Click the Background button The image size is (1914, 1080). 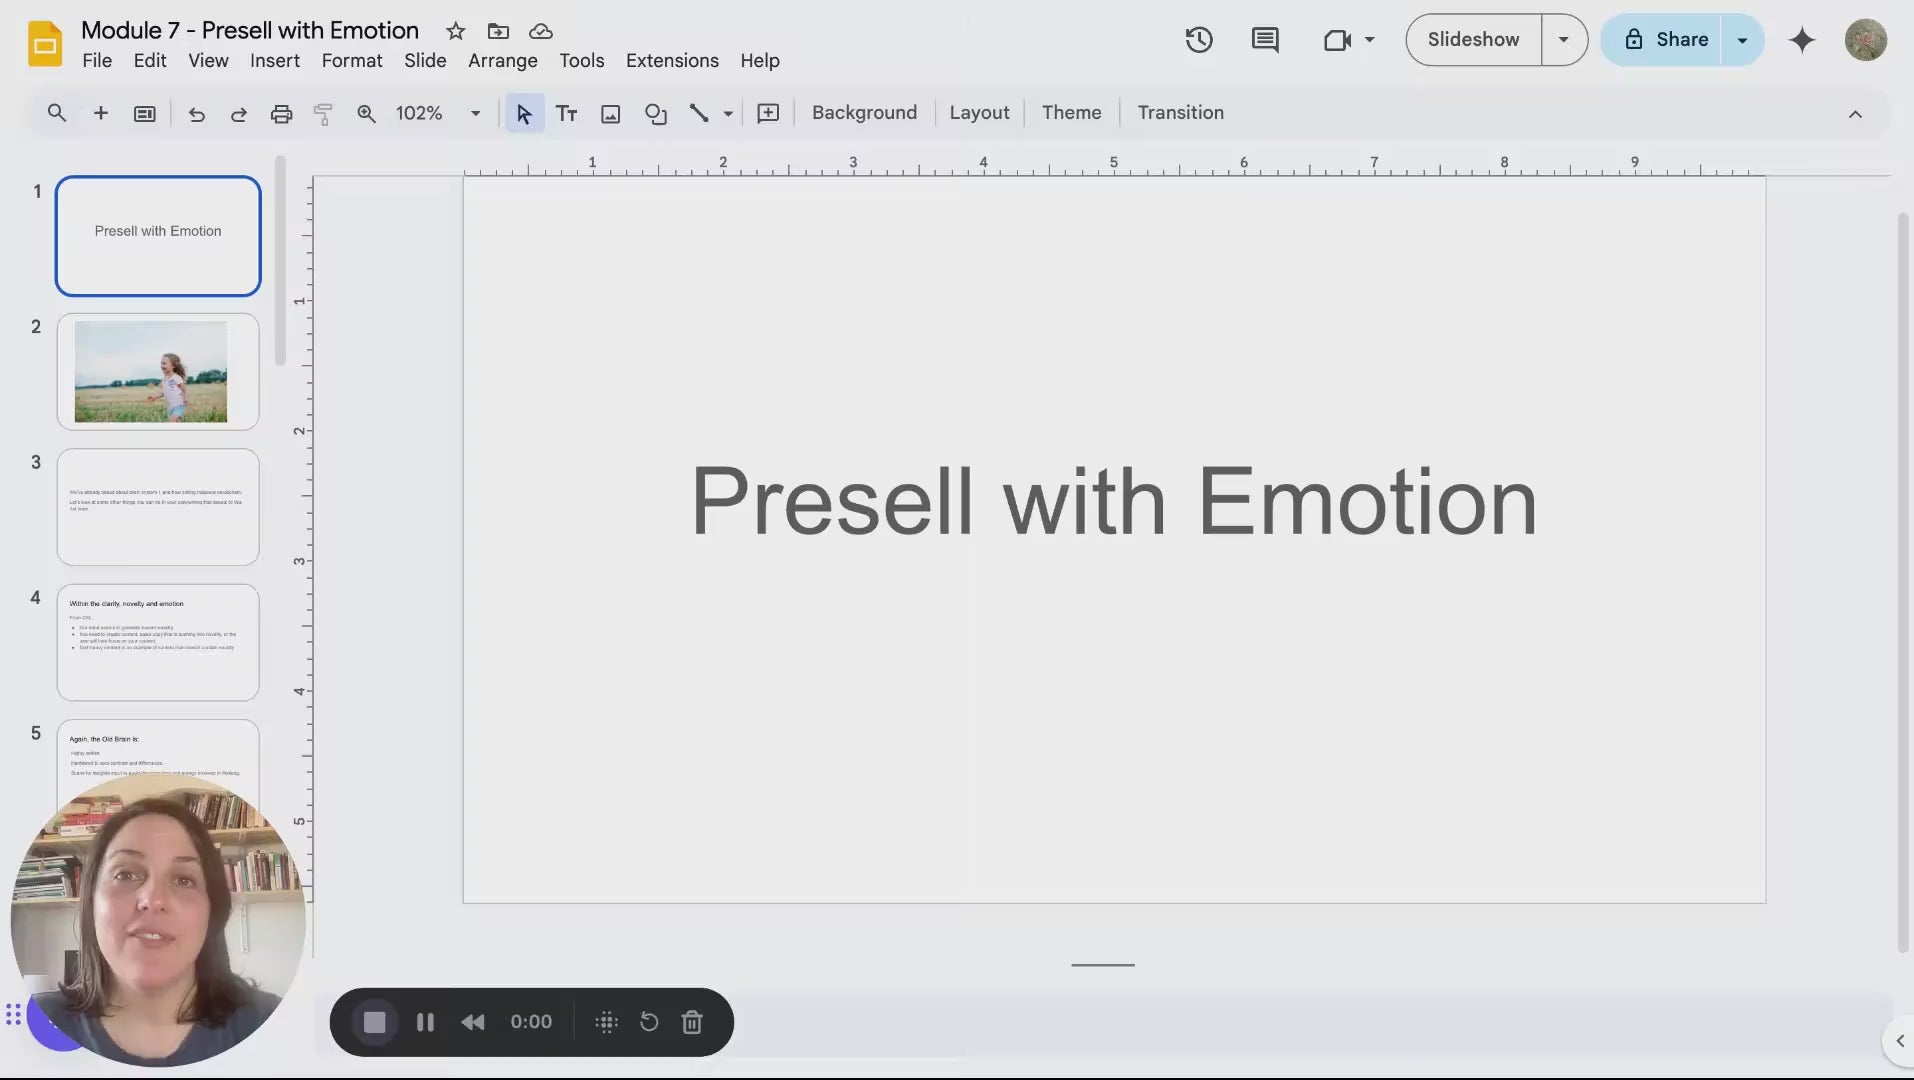tap(864, 113)
